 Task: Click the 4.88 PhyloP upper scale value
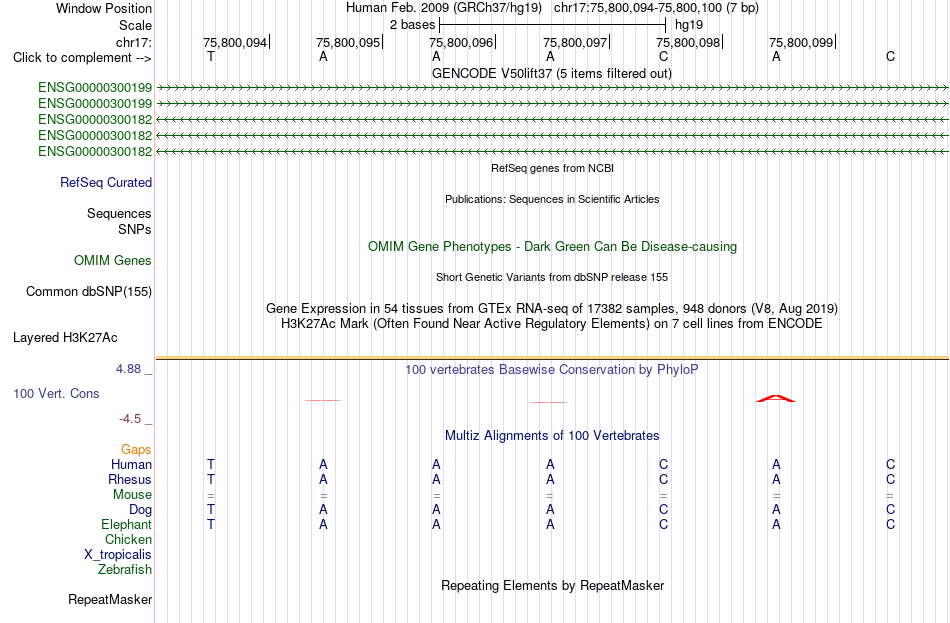click(x=128, y=369)
